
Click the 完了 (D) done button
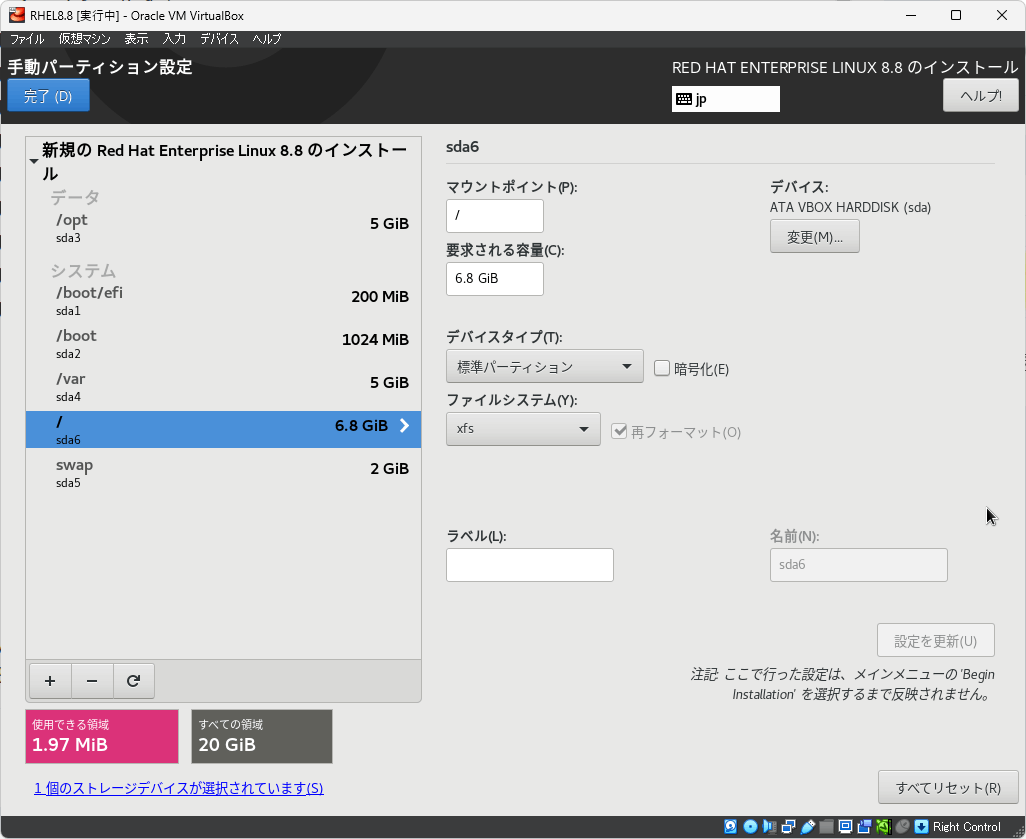click(x=48, y=96)
